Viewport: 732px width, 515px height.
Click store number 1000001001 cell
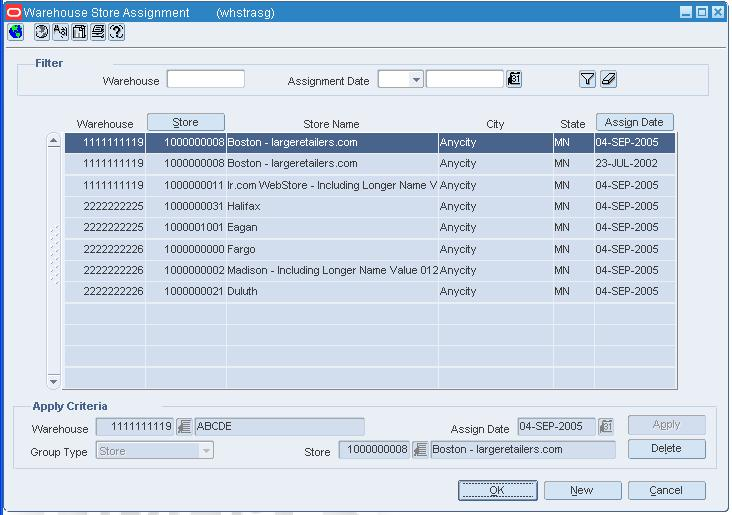186,228
